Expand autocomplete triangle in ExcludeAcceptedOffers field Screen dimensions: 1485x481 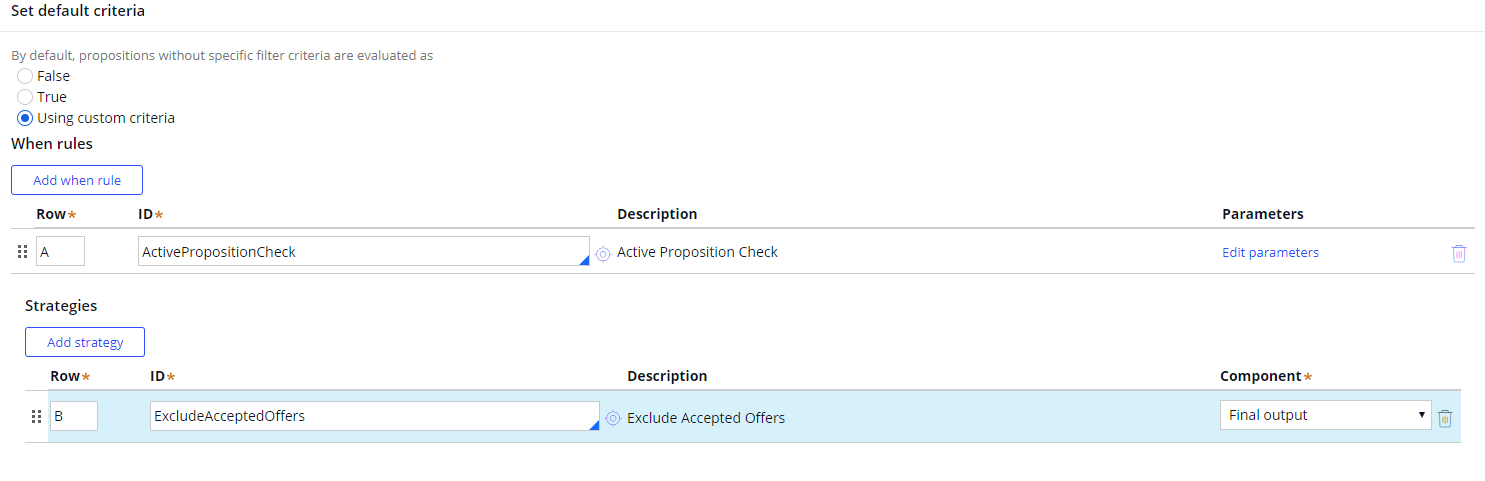click(593, 426)
